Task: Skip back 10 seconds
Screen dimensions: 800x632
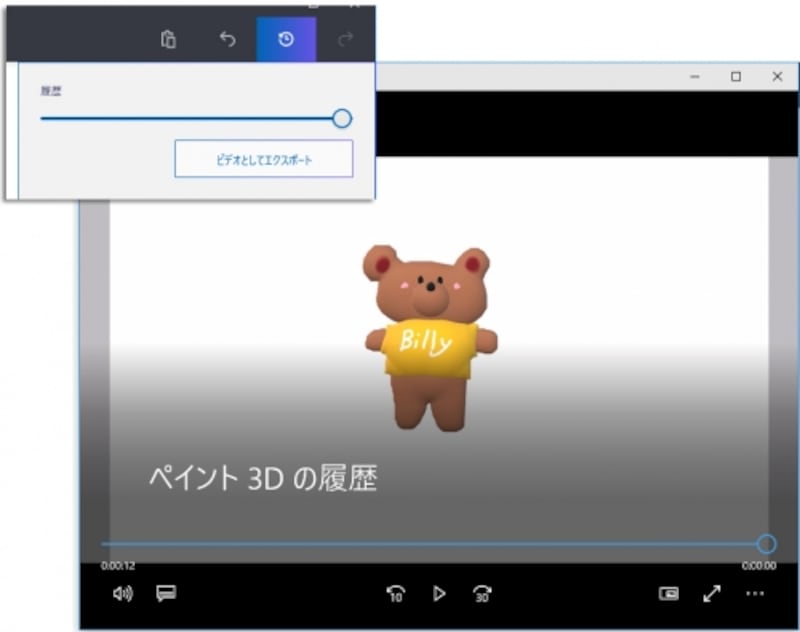Action: (395, 594)
